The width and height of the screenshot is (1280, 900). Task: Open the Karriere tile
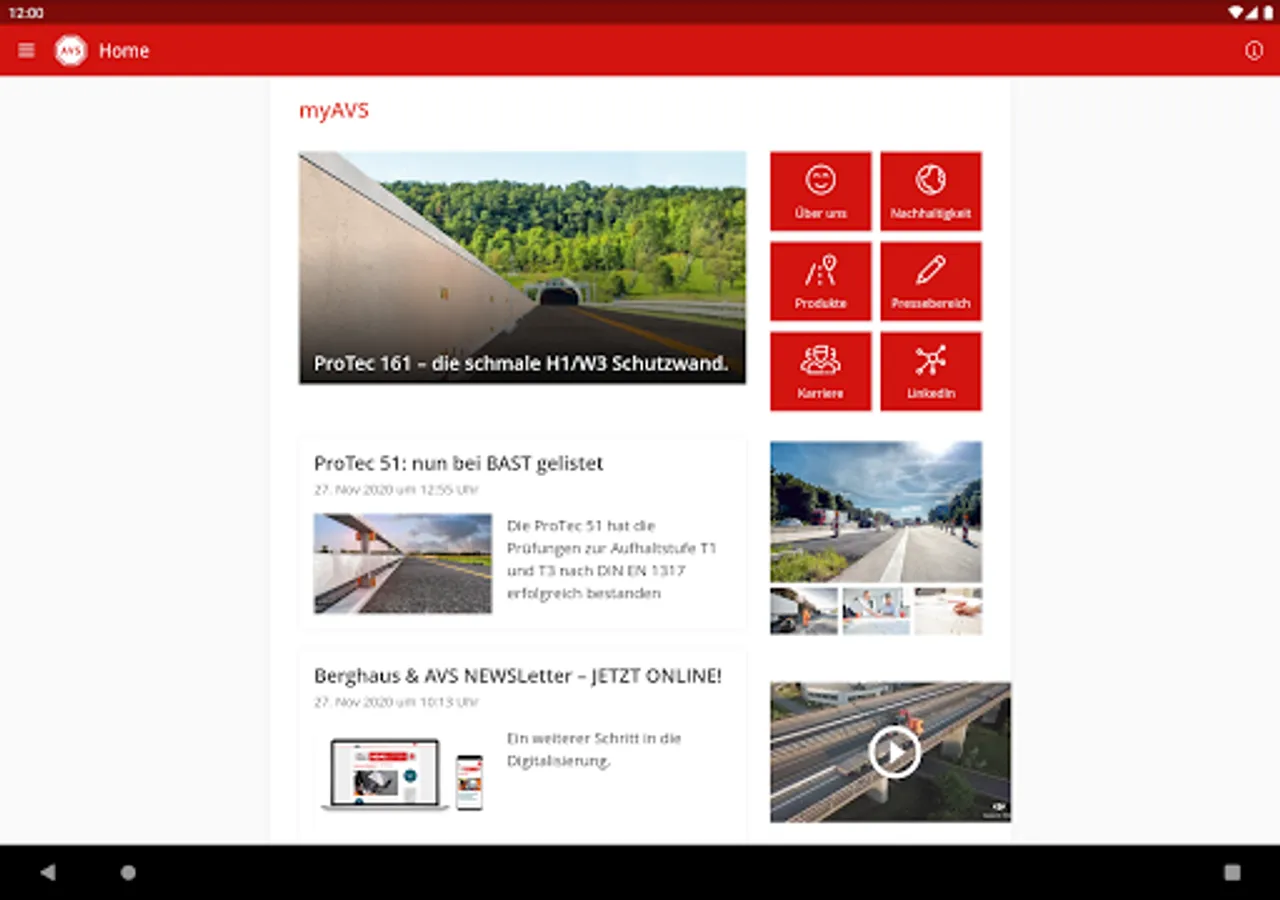821,372
